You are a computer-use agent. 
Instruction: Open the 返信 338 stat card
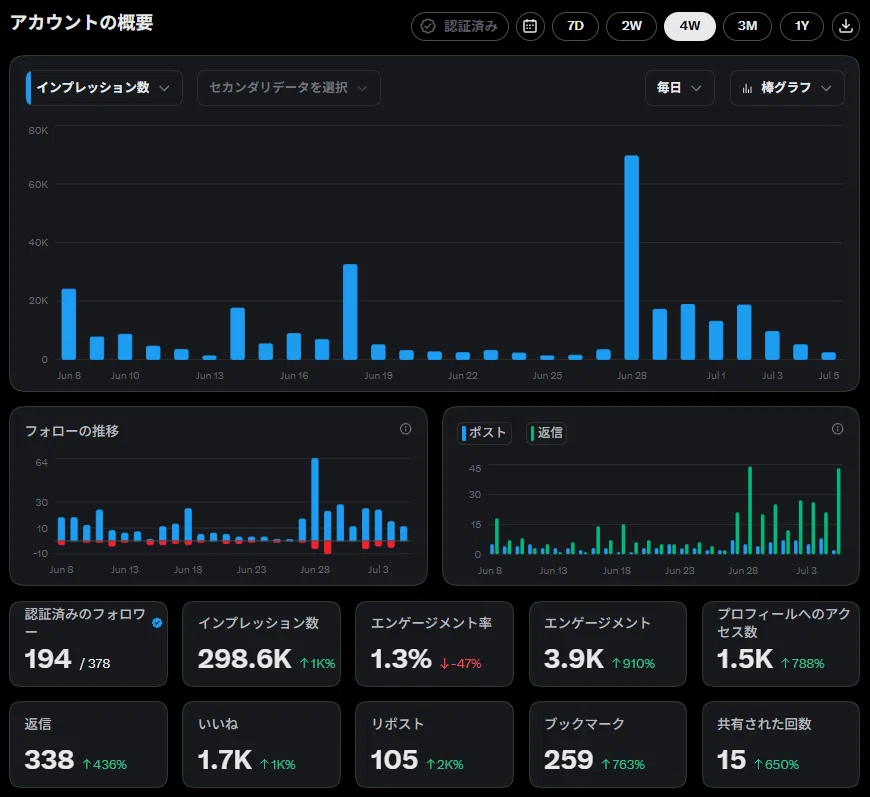(x=88, y=744)
